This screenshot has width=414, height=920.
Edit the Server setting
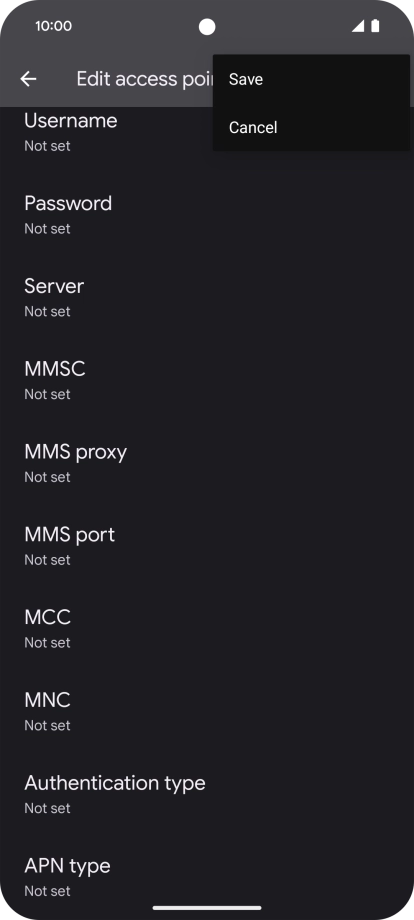[x=207, y=297]
